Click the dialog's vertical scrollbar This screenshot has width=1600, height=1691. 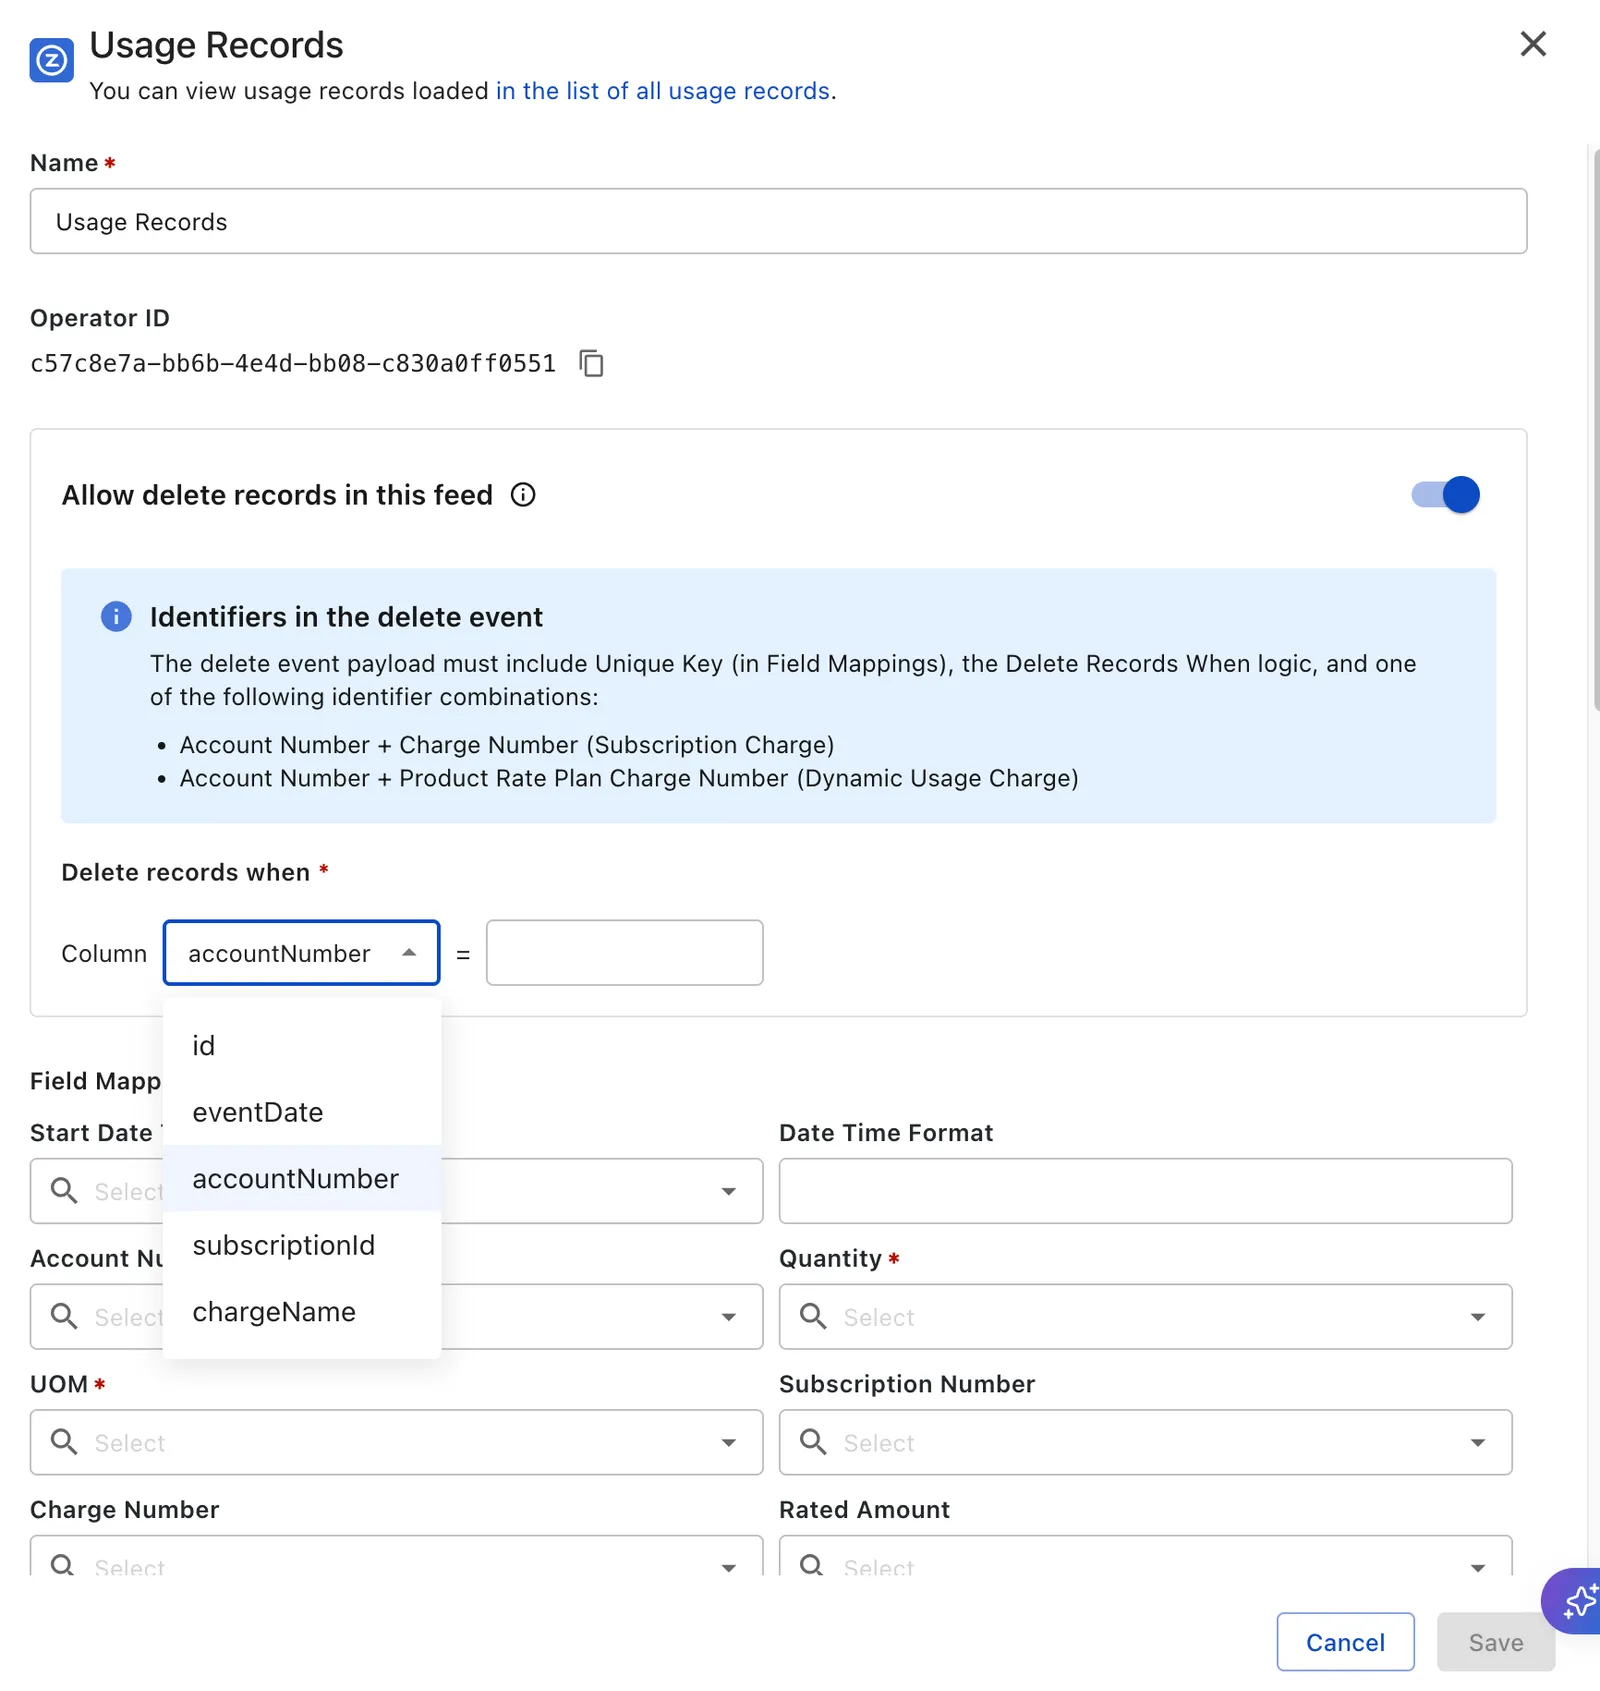pos(1595,430)
